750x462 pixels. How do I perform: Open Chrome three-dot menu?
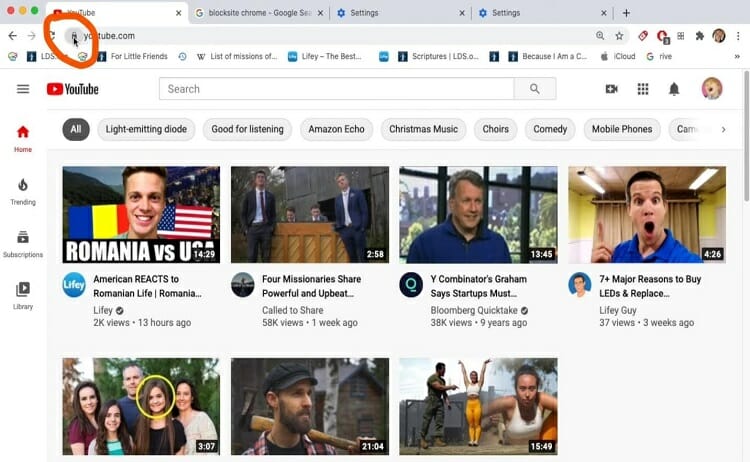point(738,36)
